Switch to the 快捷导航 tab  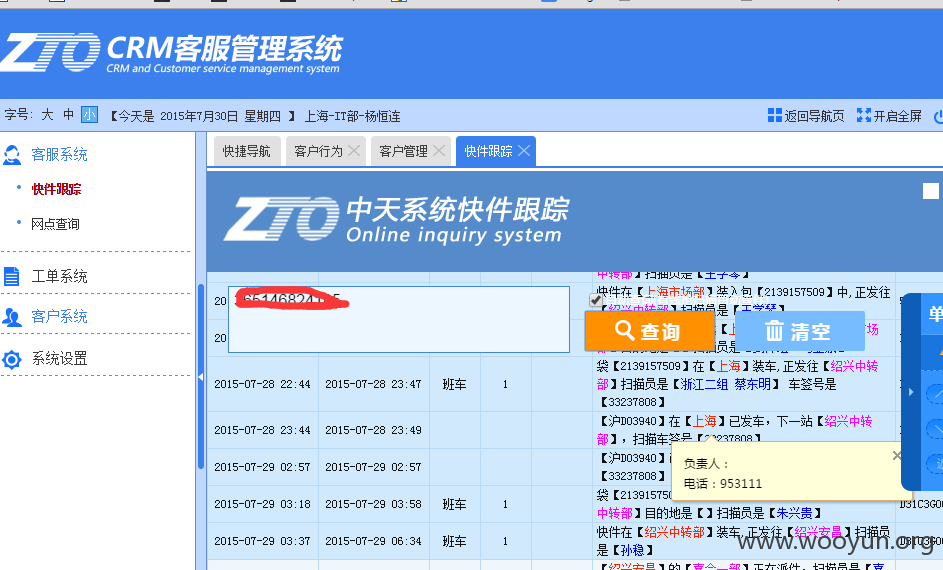click(x=247, y=151)
